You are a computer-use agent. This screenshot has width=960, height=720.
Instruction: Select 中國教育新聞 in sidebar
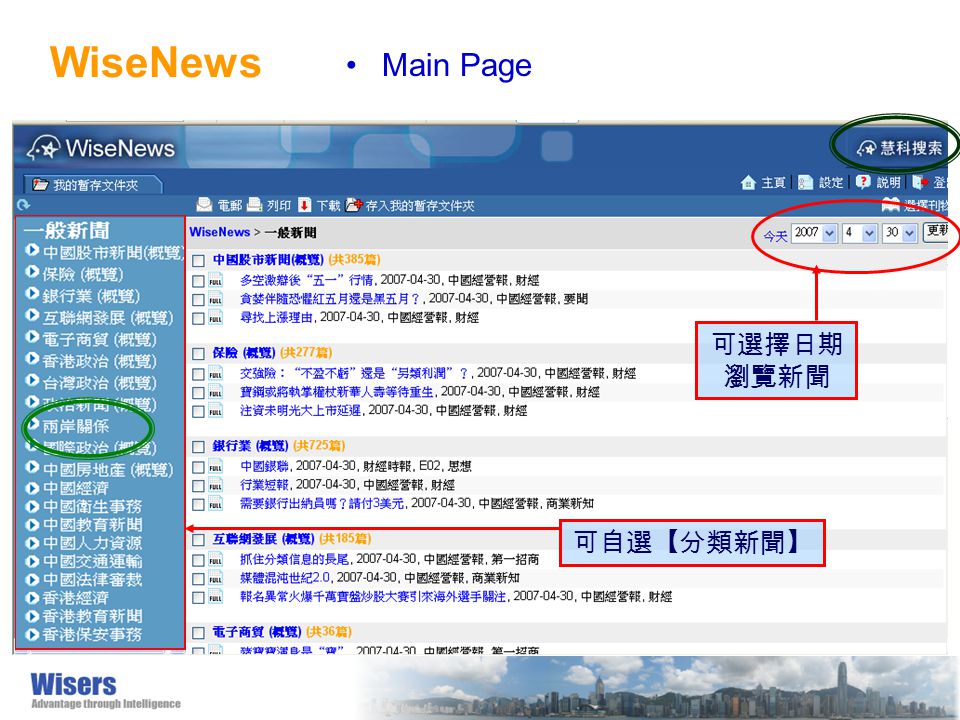[92, 525]
